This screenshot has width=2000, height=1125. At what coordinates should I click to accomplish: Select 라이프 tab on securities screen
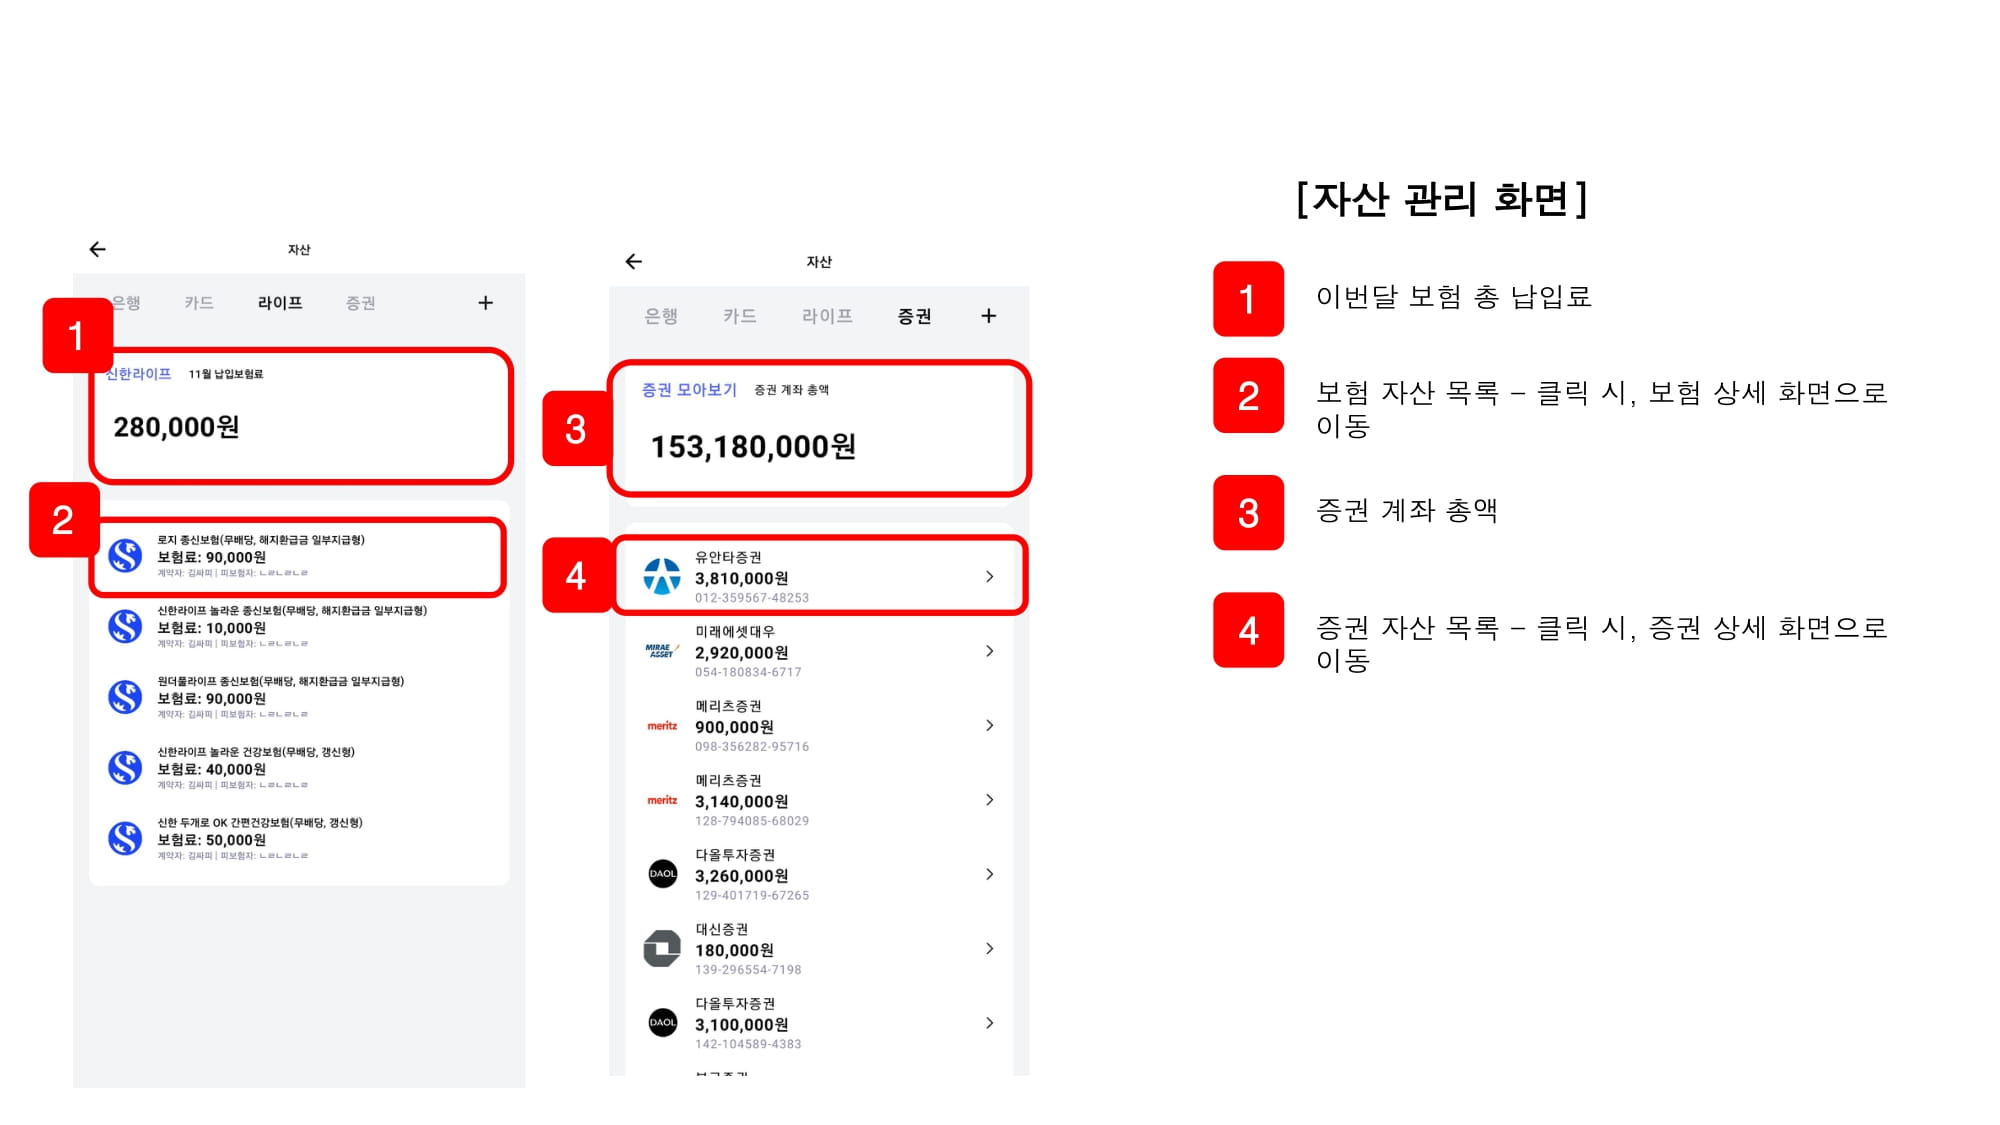tap(827, 316)
